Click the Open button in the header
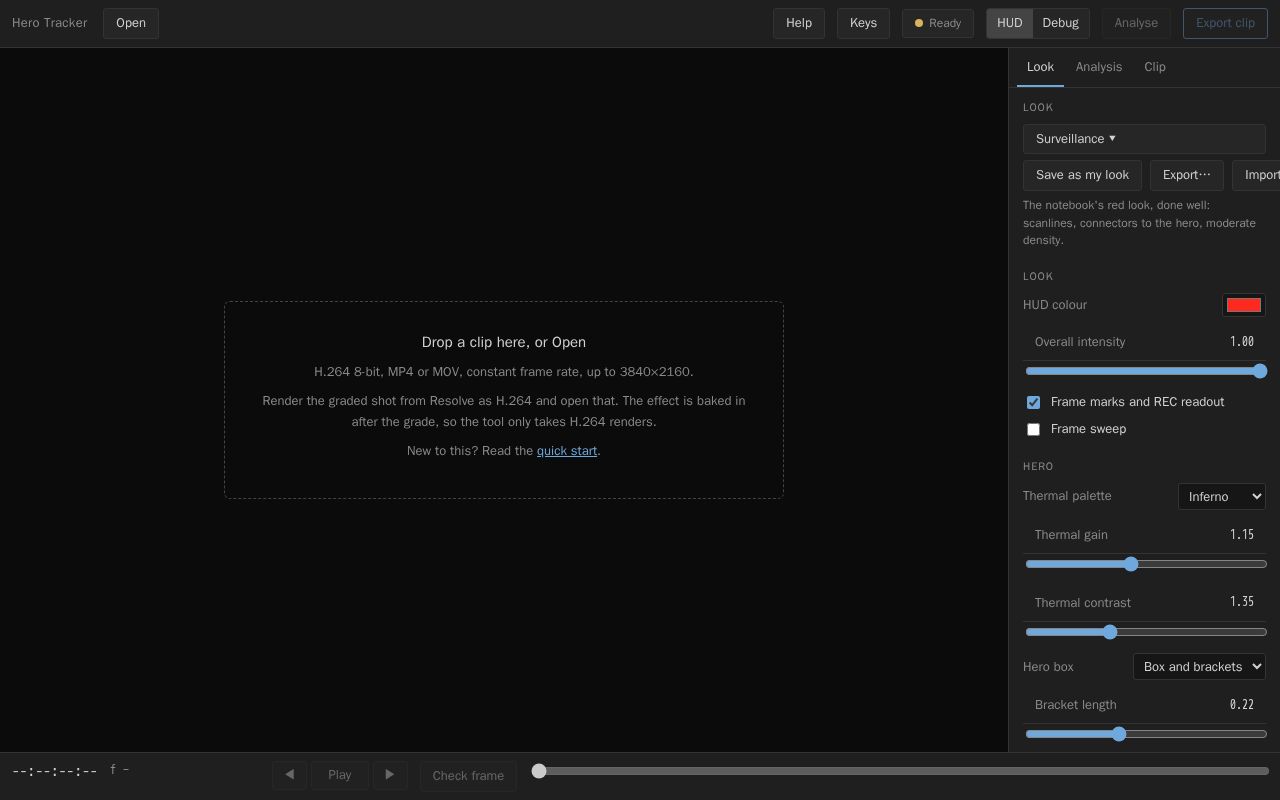 [131, 23]
